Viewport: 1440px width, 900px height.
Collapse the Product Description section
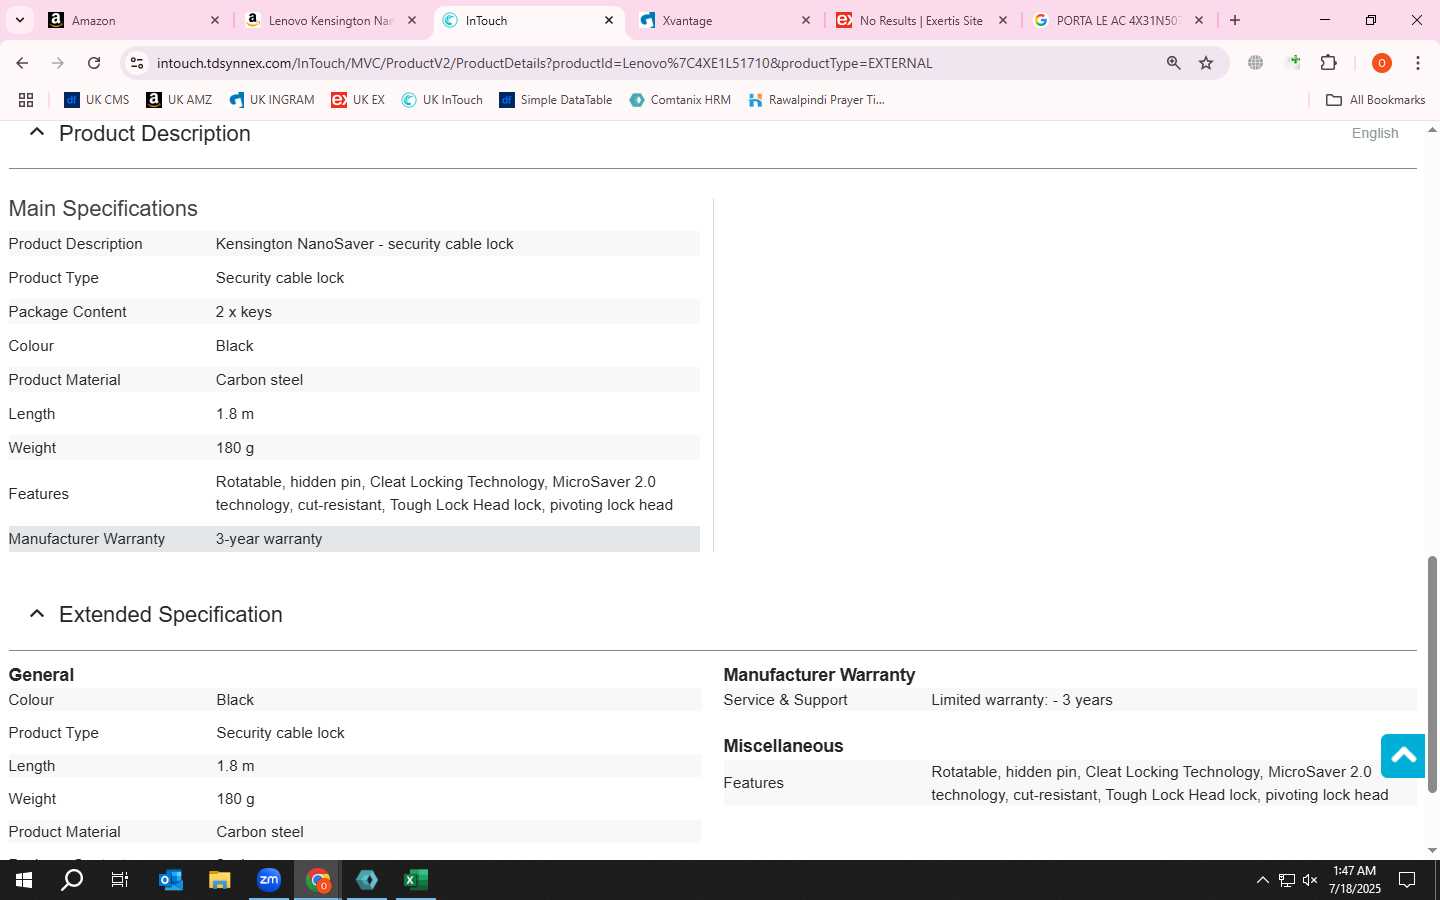[x=37, y=133]
